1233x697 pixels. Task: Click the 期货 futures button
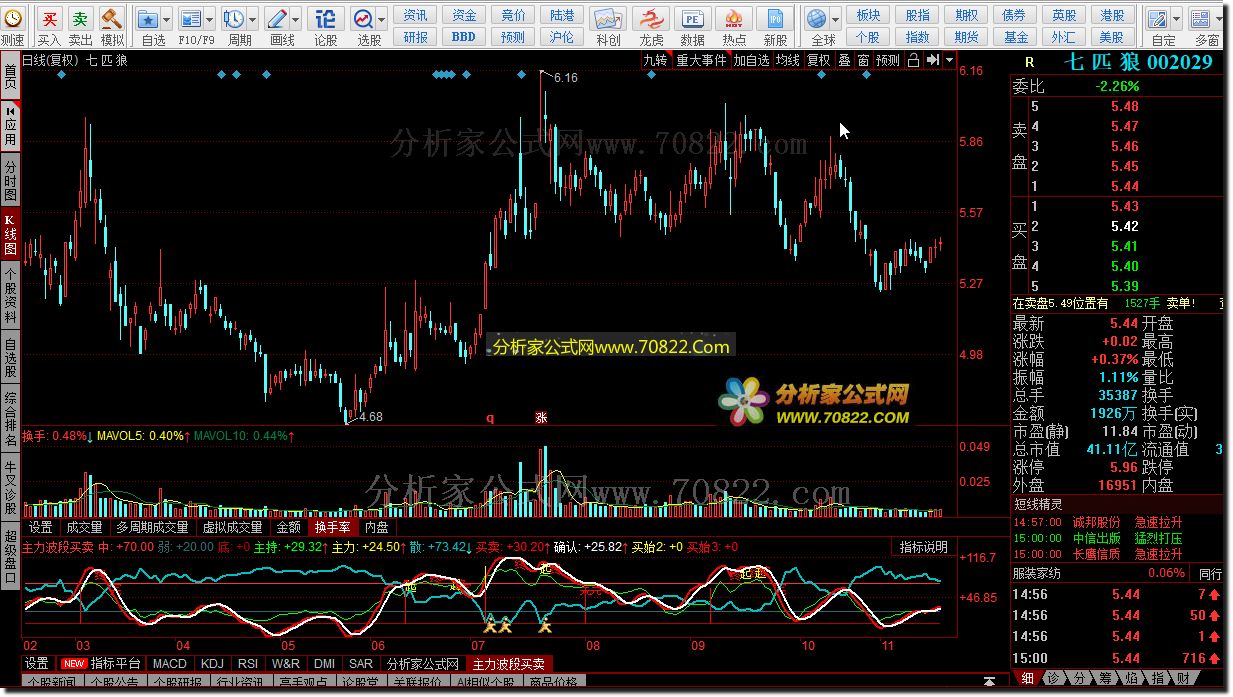pyautogui.click(x=966, y=37)
